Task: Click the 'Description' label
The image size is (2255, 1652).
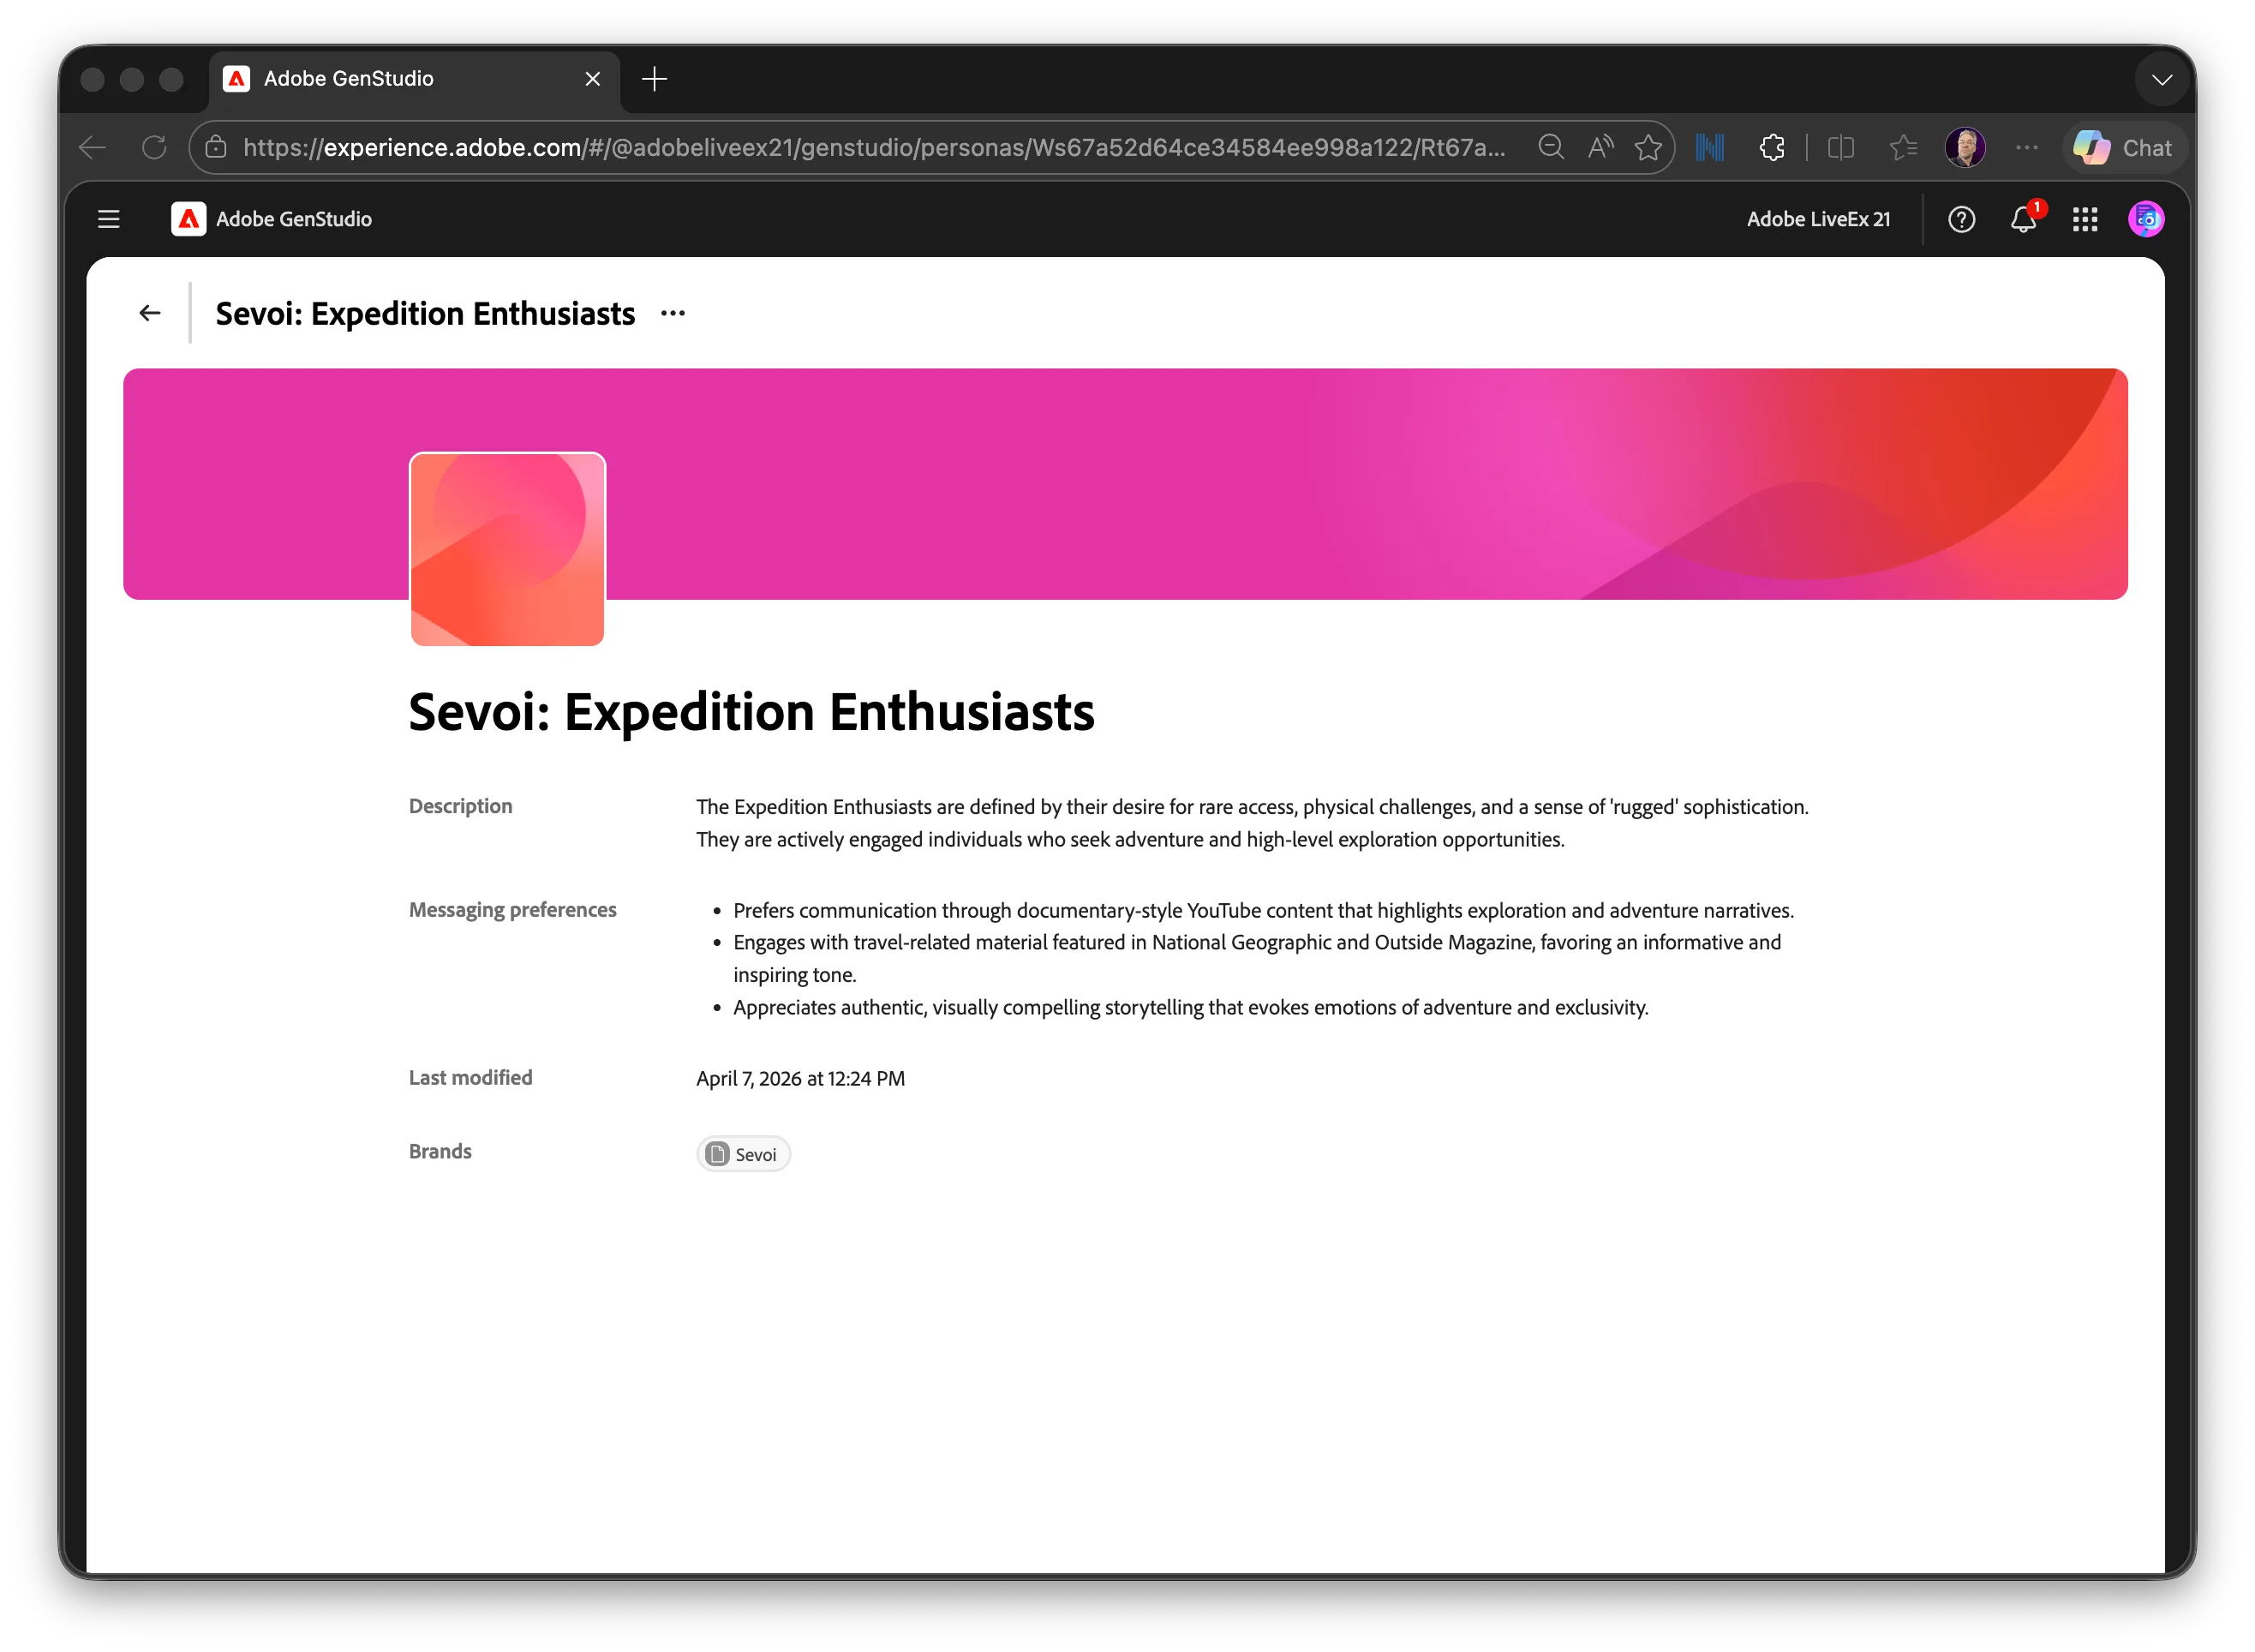Action: (x=460, y=806)
